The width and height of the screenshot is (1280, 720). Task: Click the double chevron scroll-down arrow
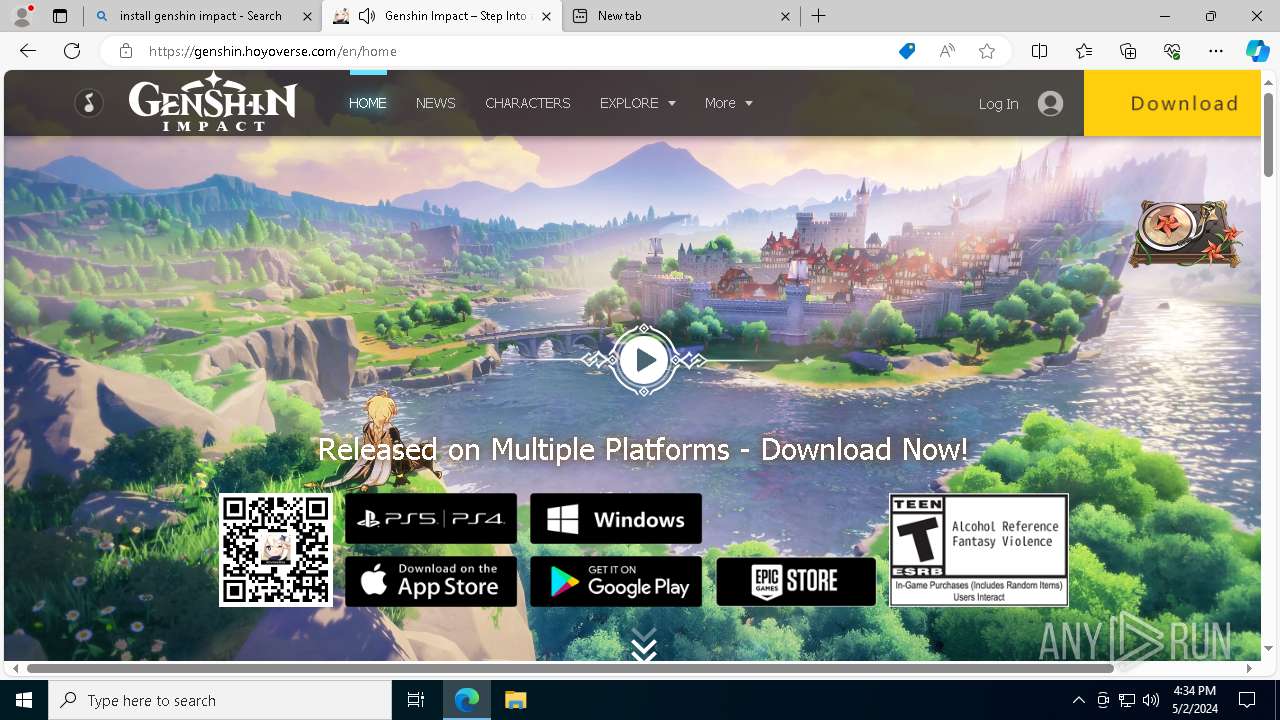[x=644, y=645]
